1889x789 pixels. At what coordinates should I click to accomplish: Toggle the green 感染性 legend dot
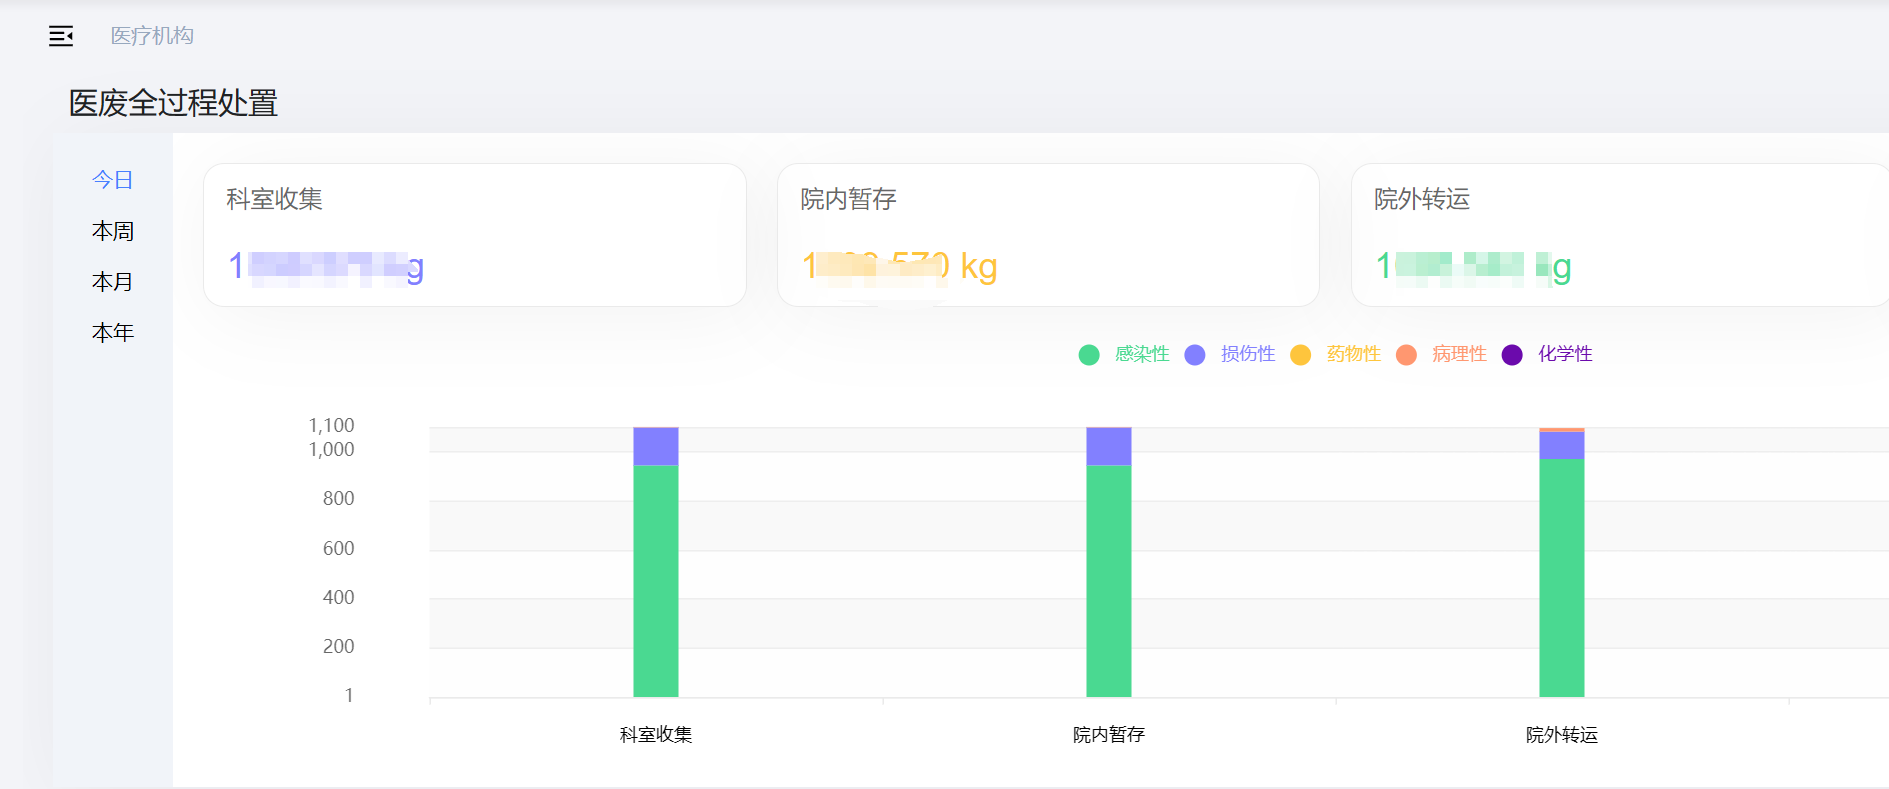click(1089, 355)
